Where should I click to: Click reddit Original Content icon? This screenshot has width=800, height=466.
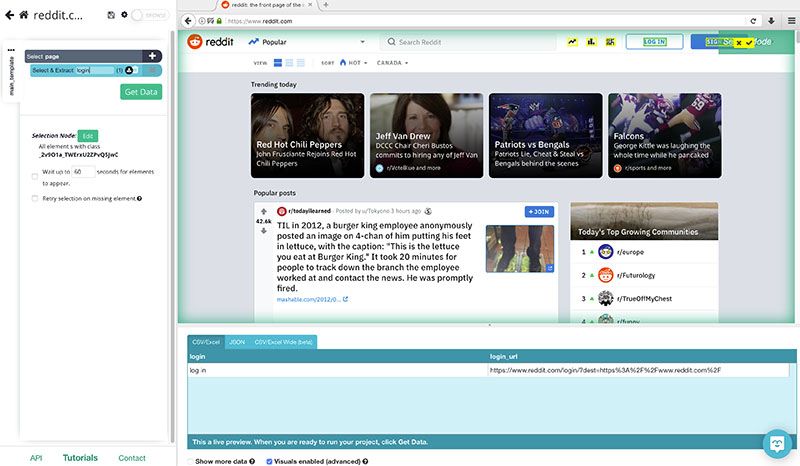(610, 42)
